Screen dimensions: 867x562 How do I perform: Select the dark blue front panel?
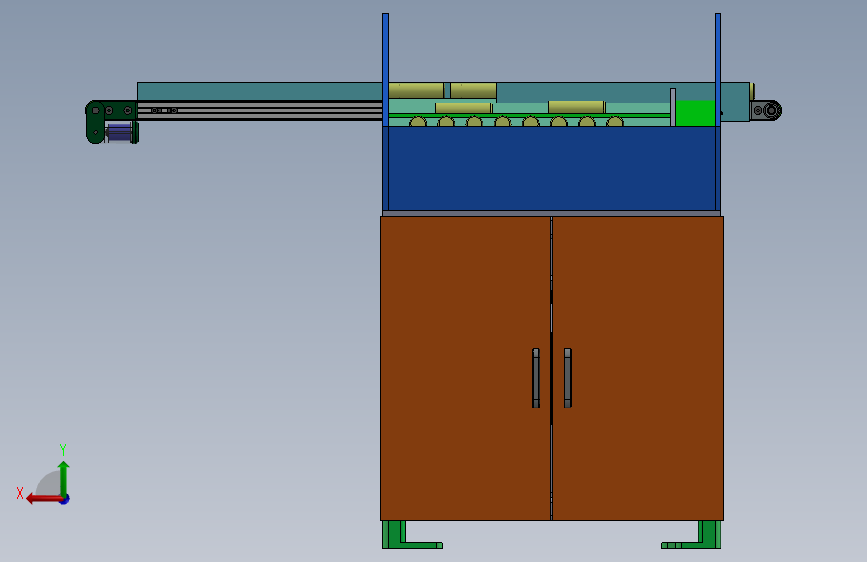(x=552, y=169)
